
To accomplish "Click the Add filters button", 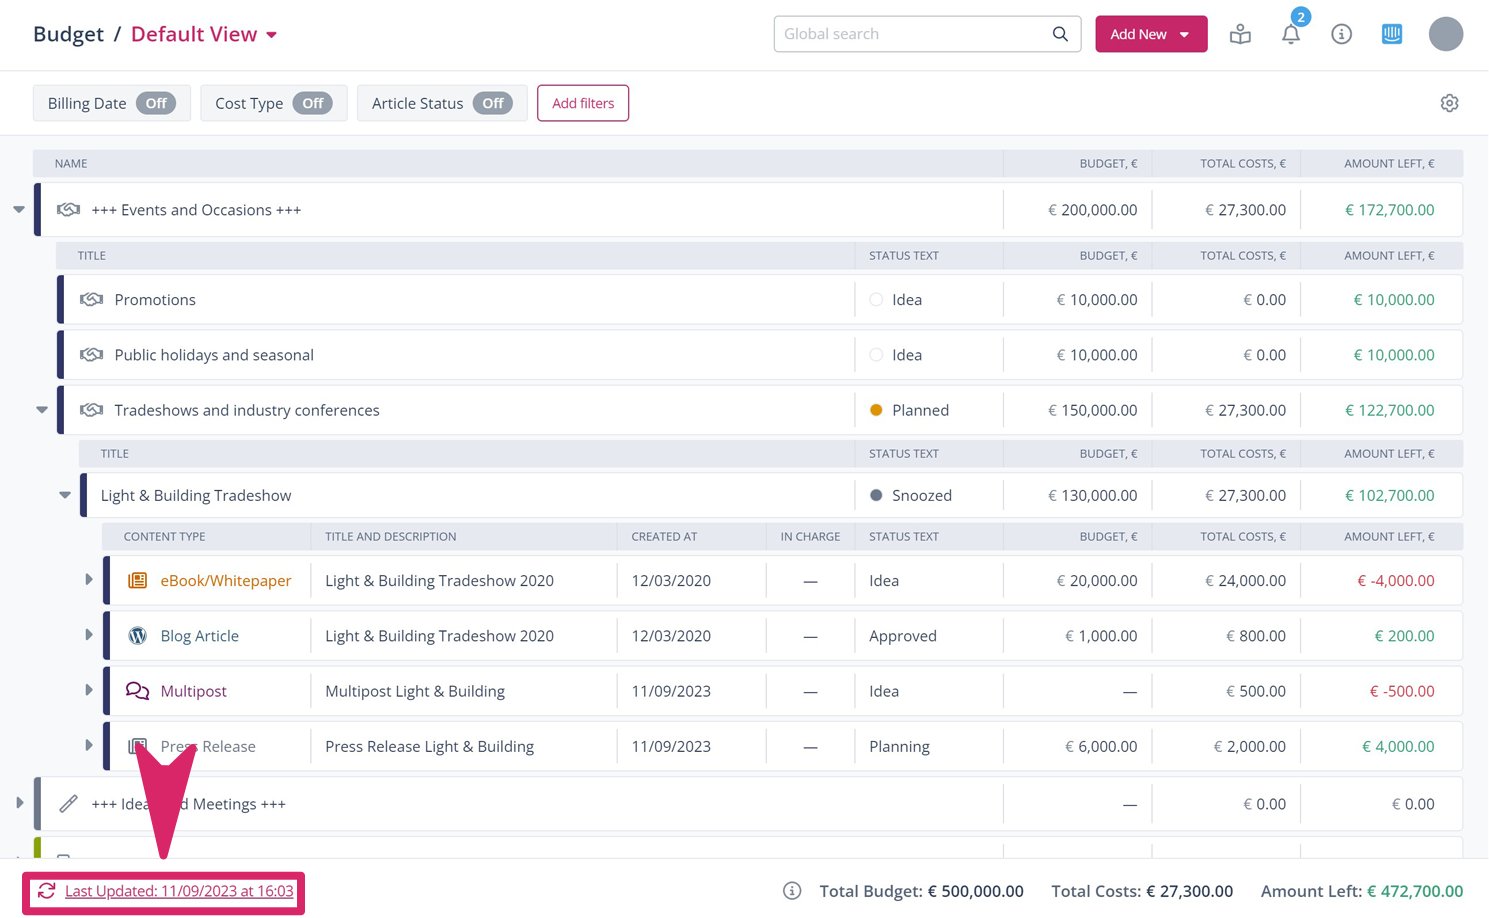I will point(582,103).
